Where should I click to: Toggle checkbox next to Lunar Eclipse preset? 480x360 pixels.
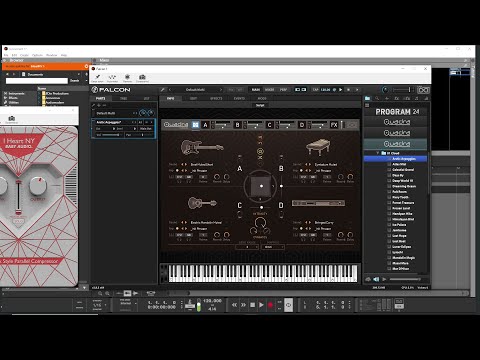(x=389, y=247)
